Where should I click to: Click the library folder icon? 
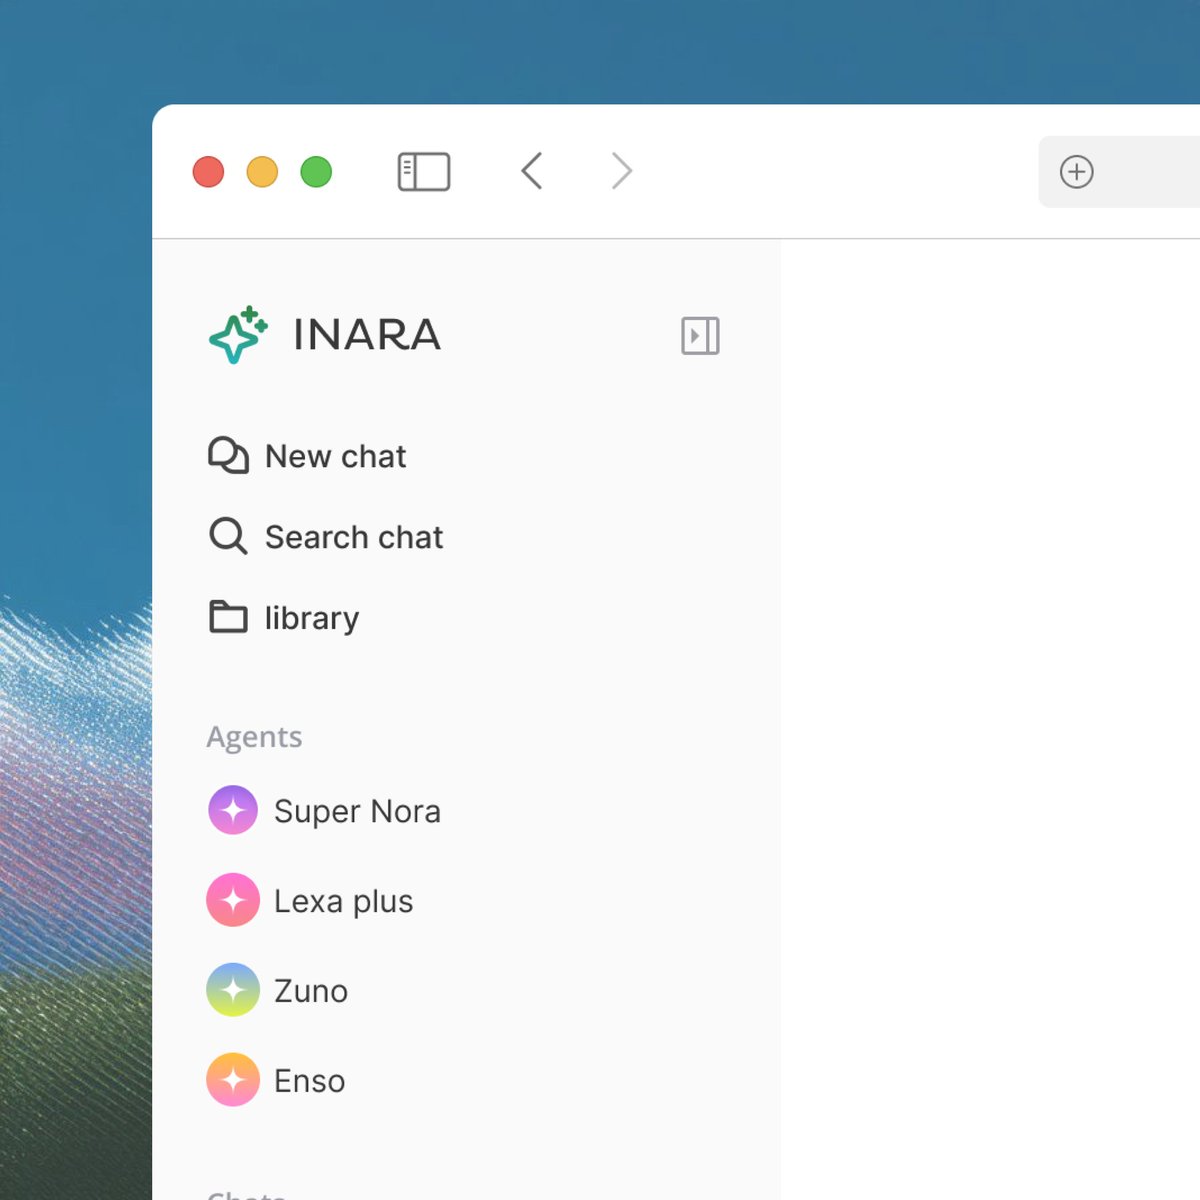[x=228, y=617]
